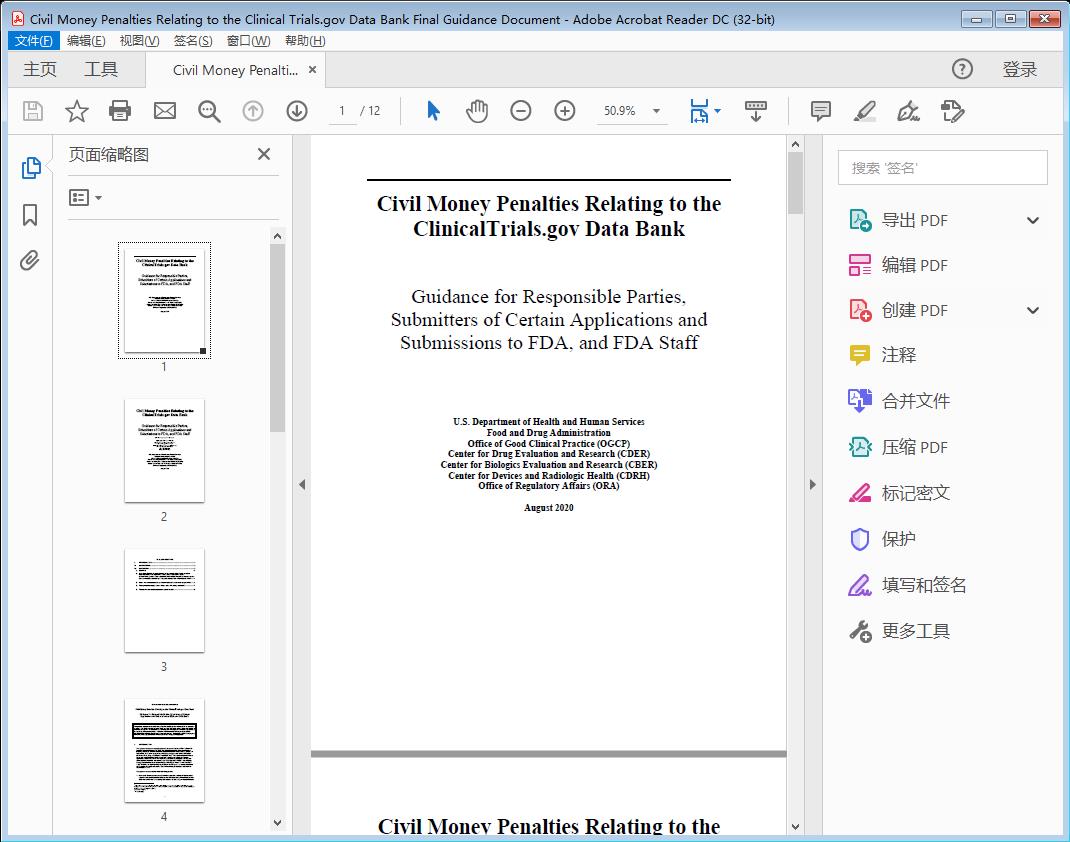Screen dimensions: 1070x842
Task: Open the Attachments panel icon
Action: pos(29,260)
